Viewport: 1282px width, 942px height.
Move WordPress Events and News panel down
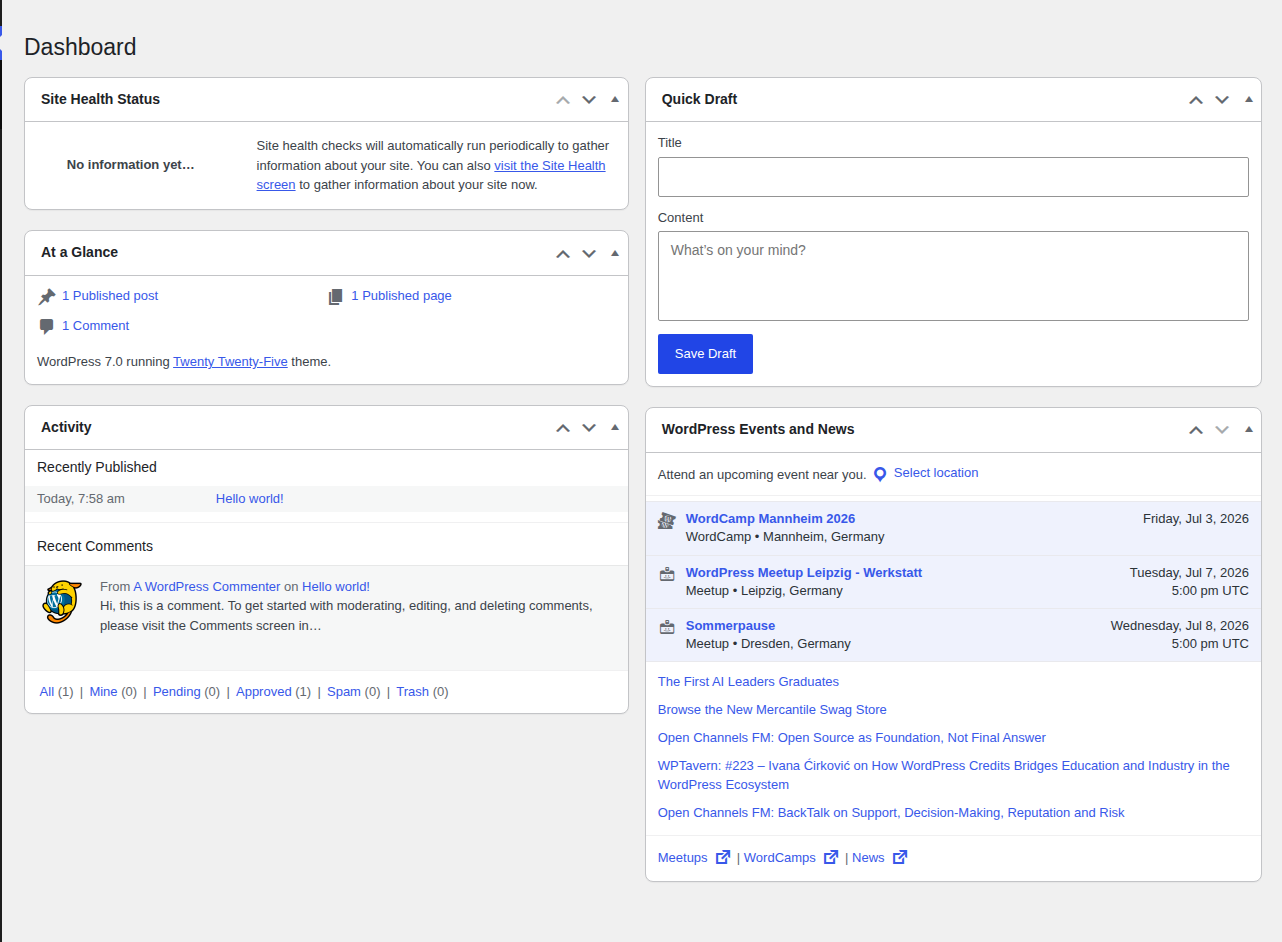click(1222, 430)
